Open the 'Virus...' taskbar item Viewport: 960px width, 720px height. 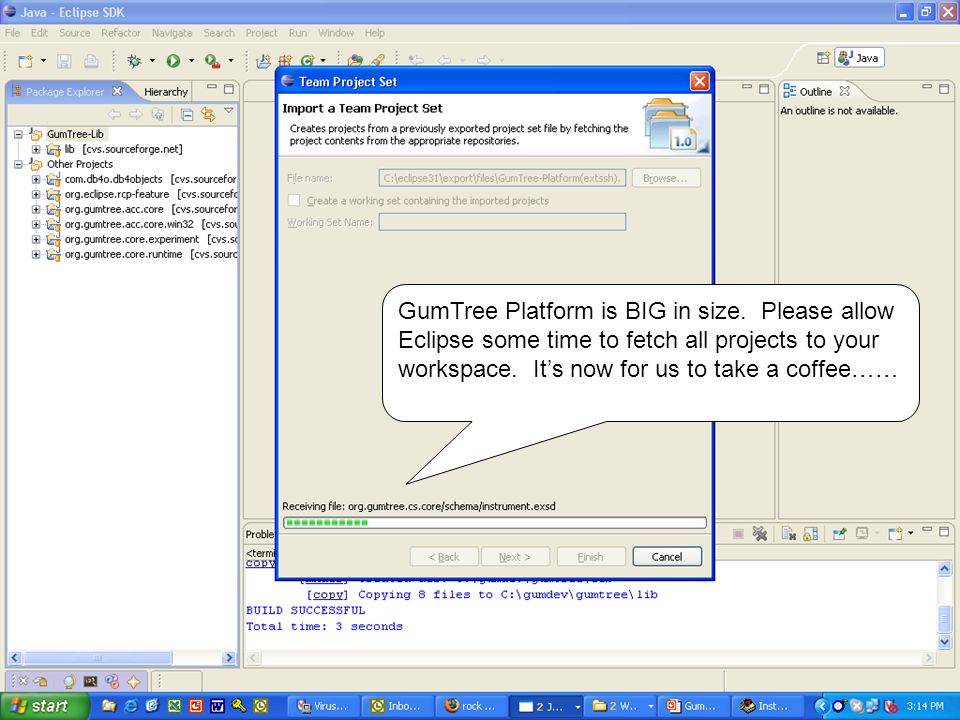323,706
